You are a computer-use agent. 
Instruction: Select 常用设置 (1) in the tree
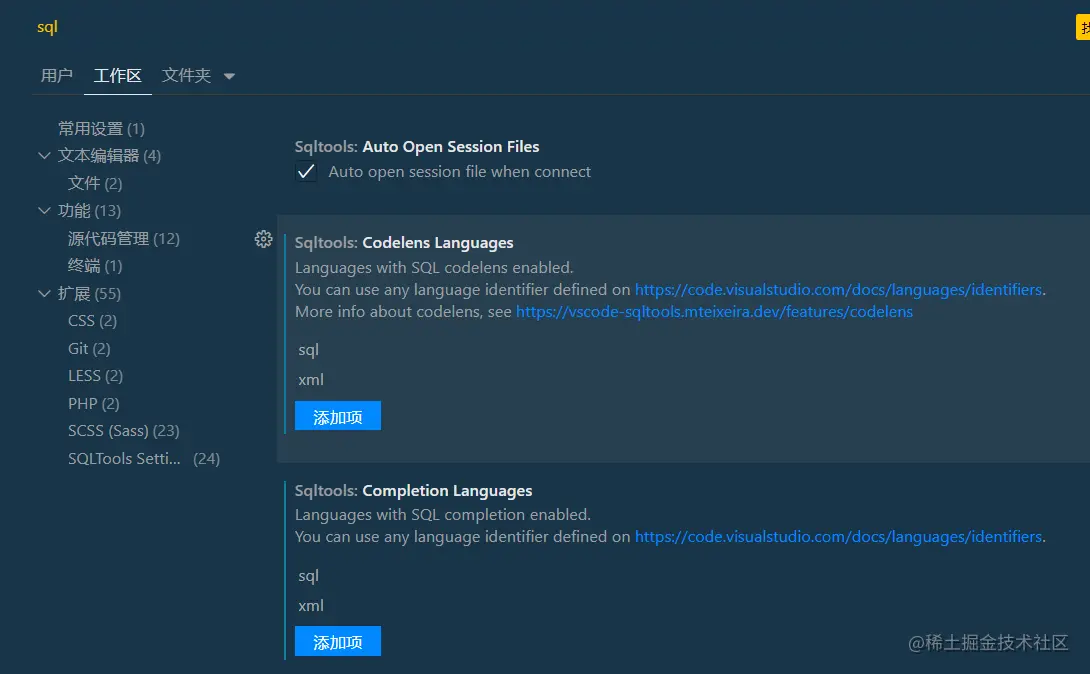pos(101,129)
